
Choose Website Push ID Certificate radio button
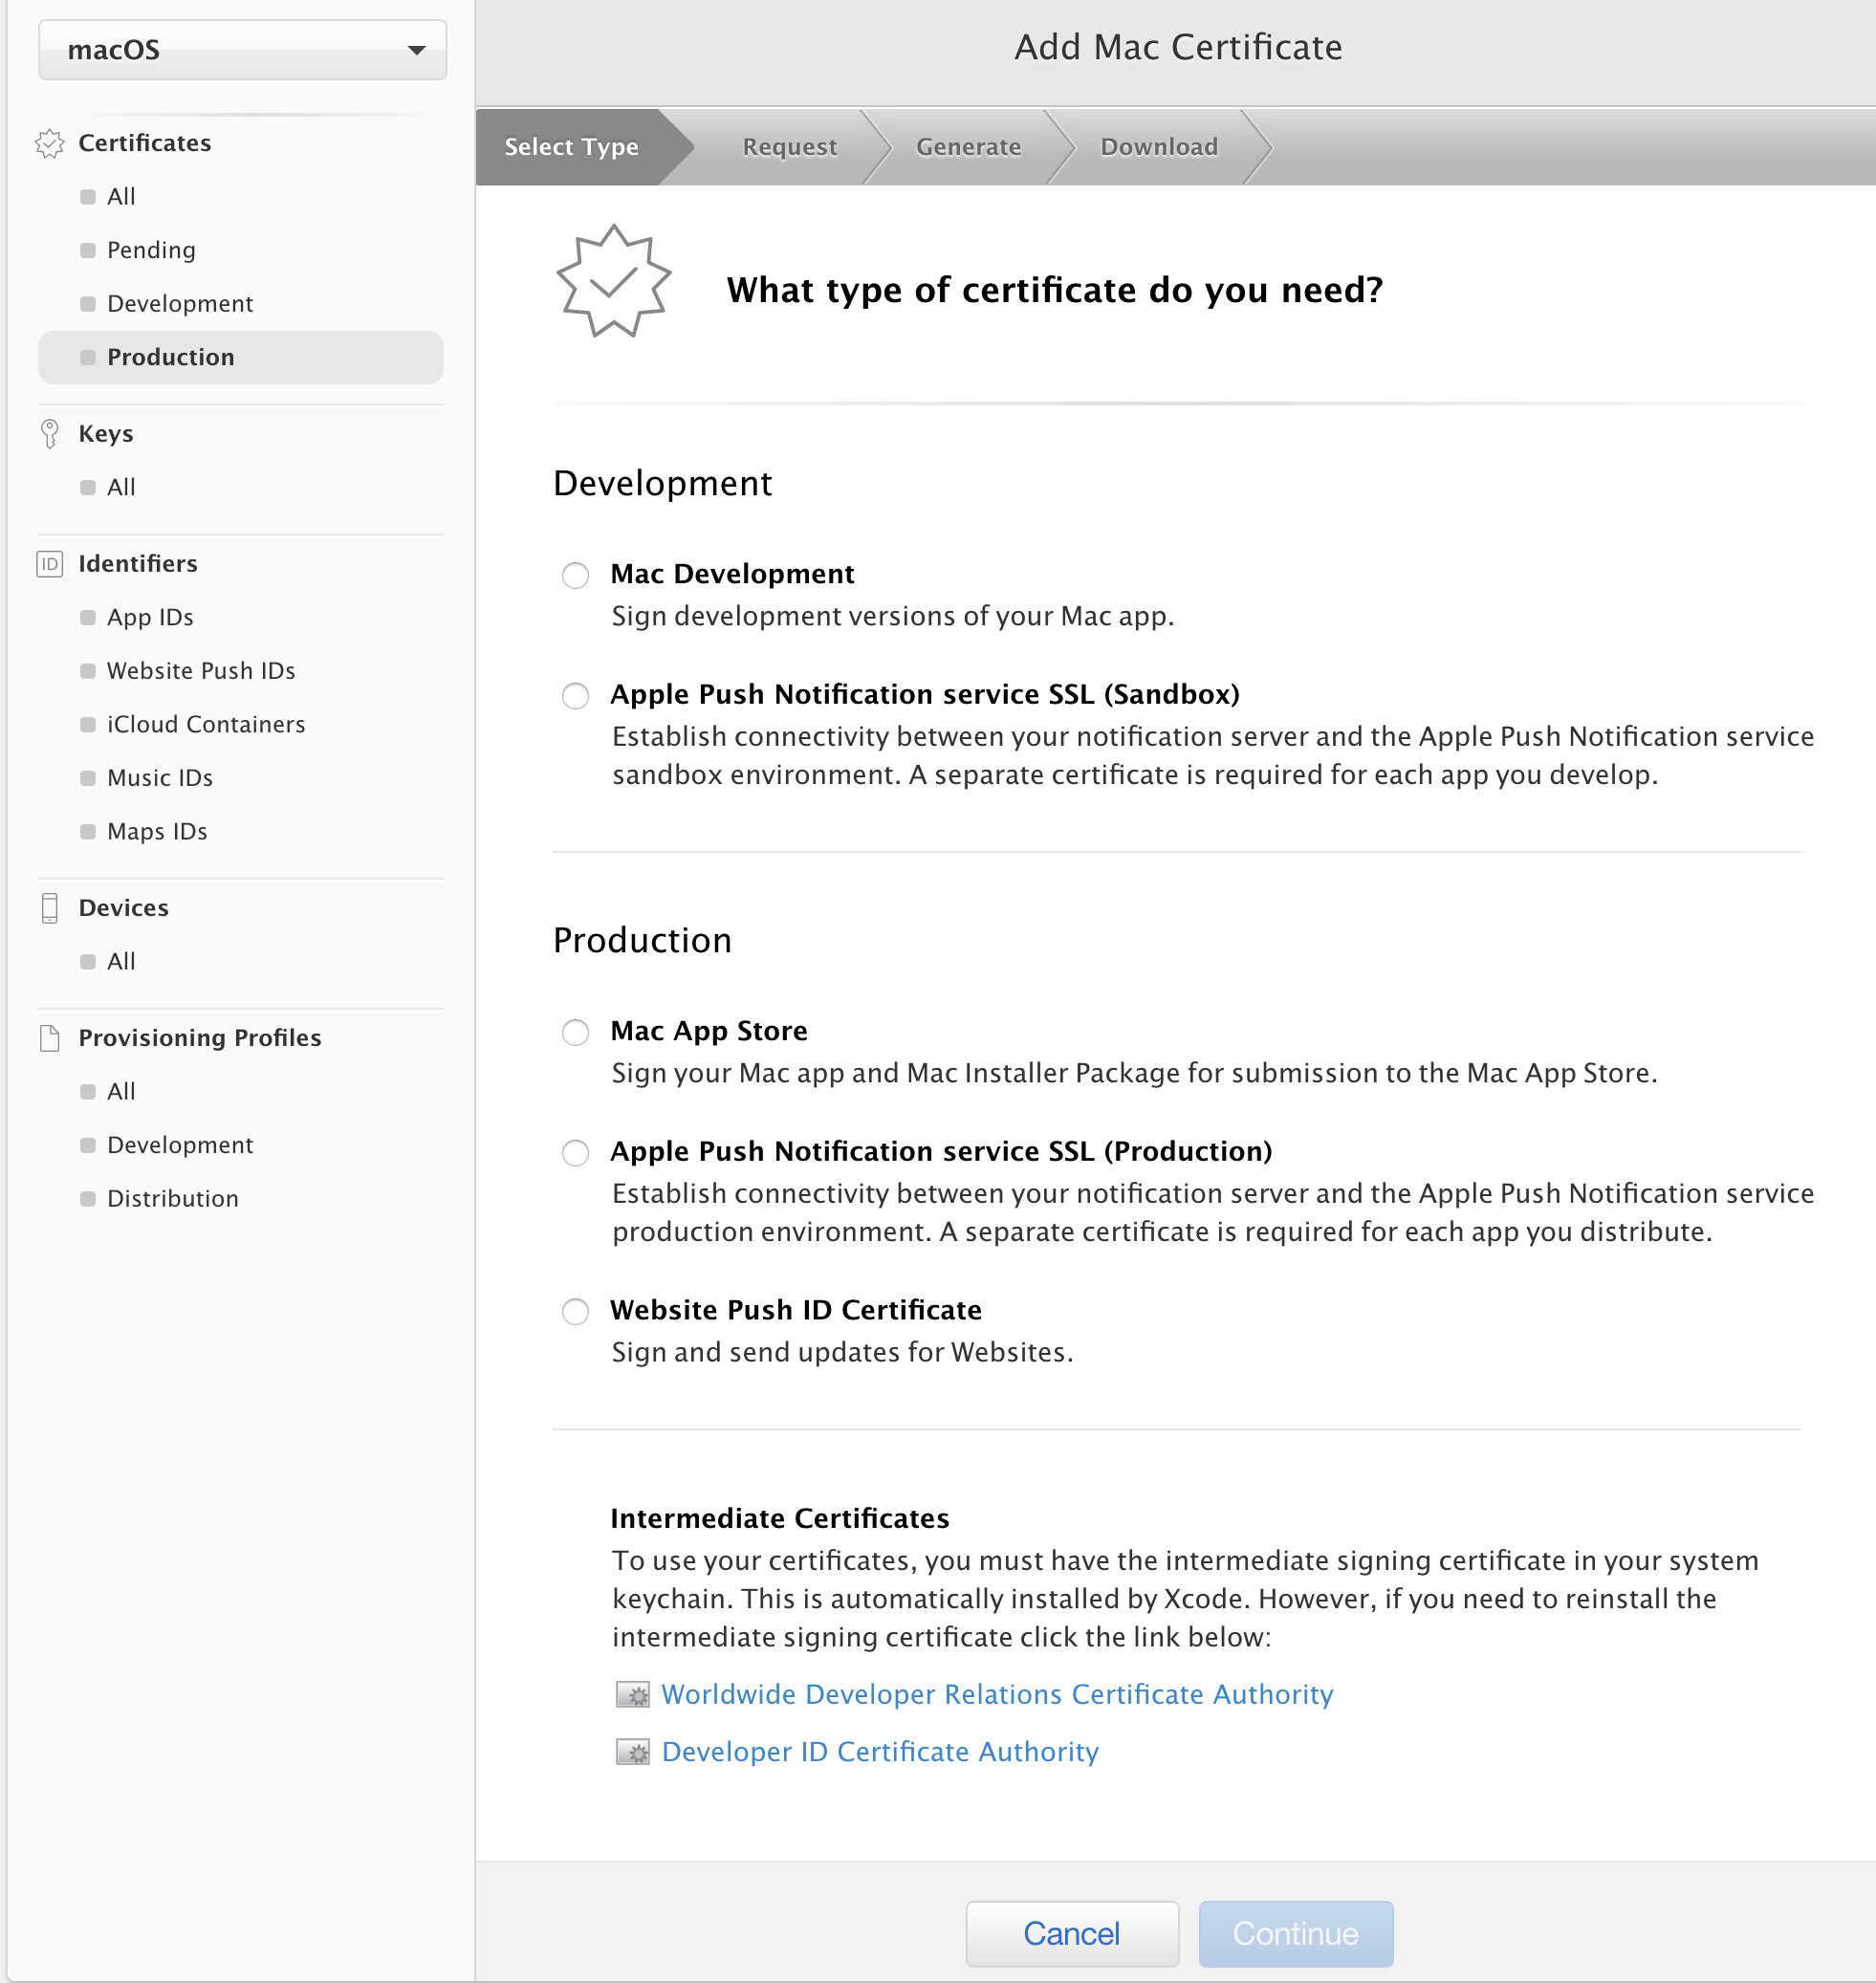[575, 1311]
